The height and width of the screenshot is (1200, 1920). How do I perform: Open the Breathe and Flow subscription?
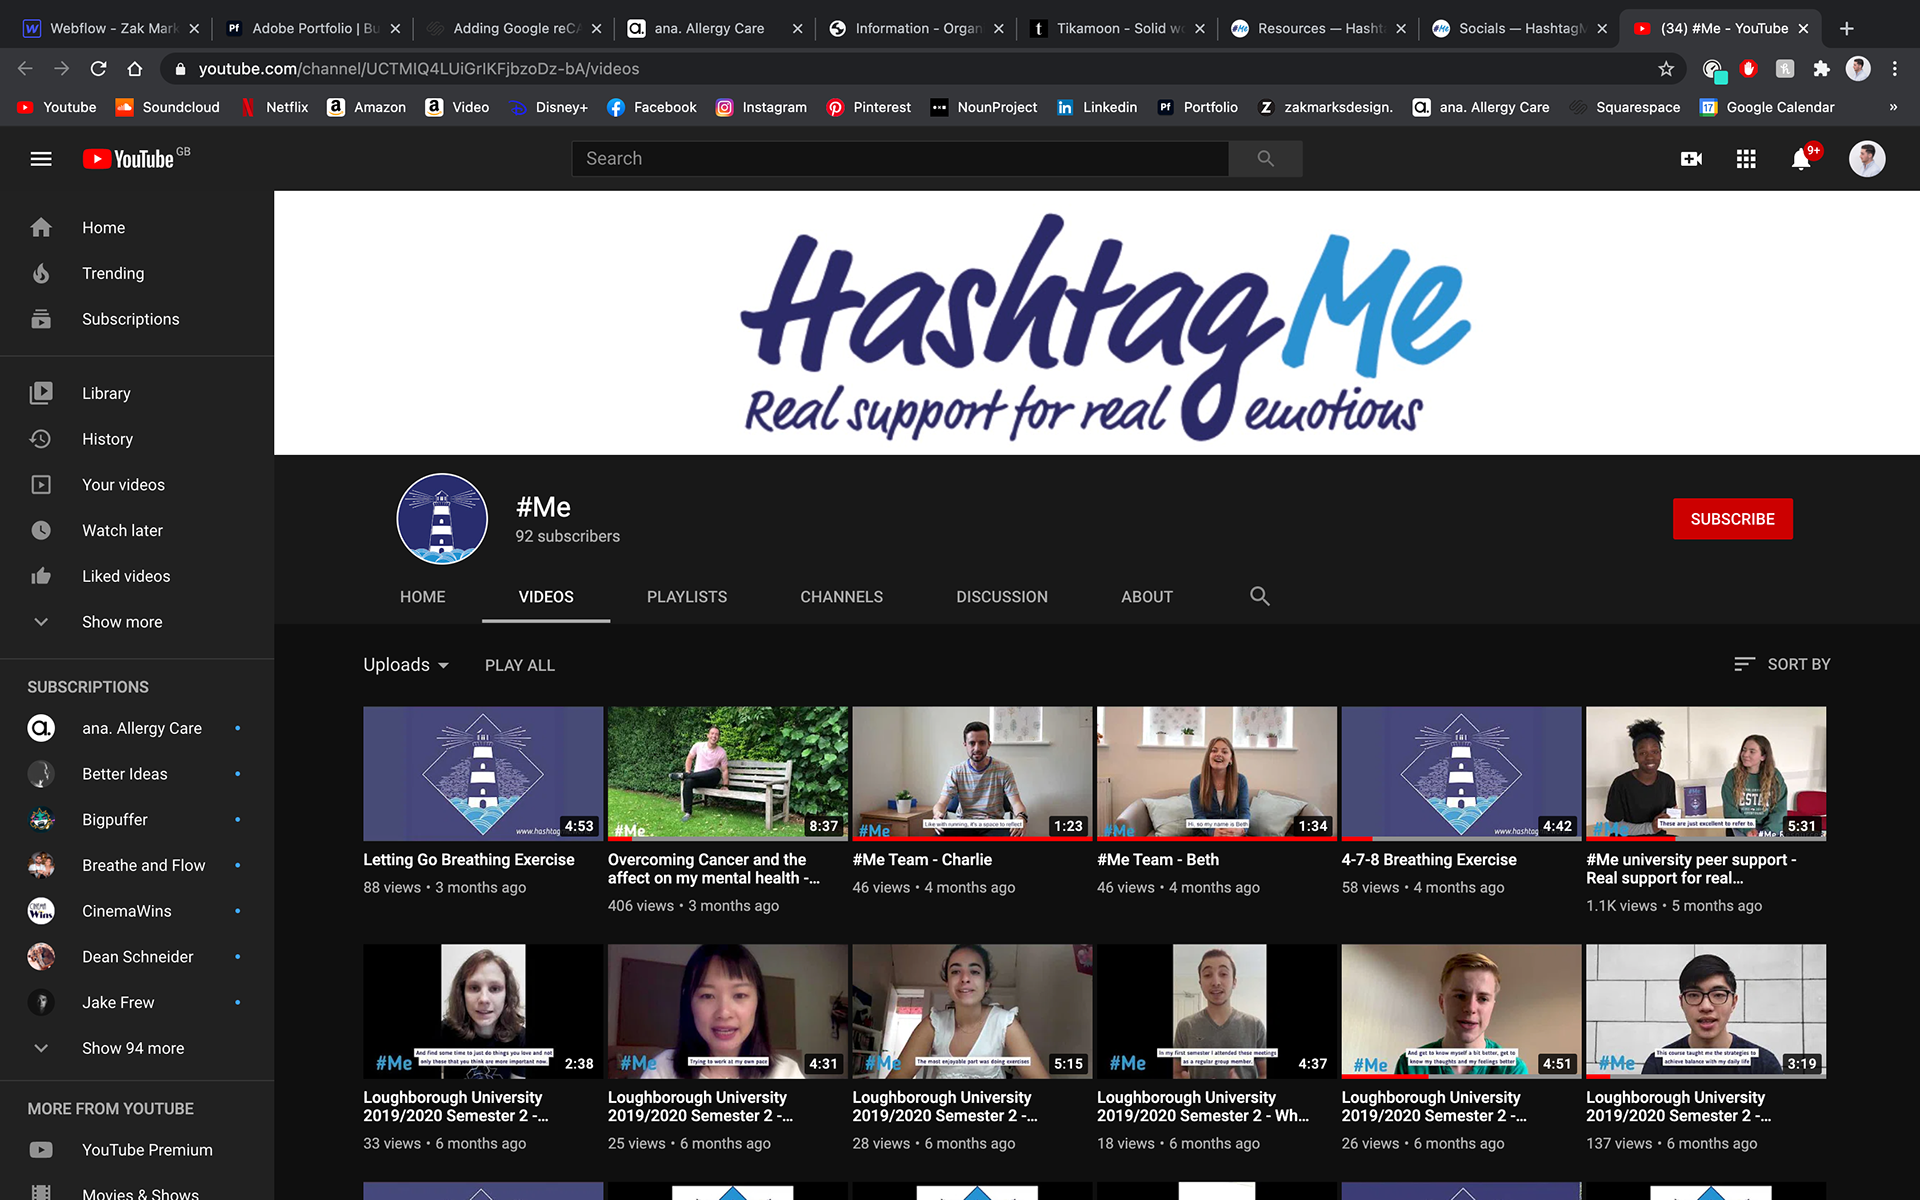pos(137,865)
